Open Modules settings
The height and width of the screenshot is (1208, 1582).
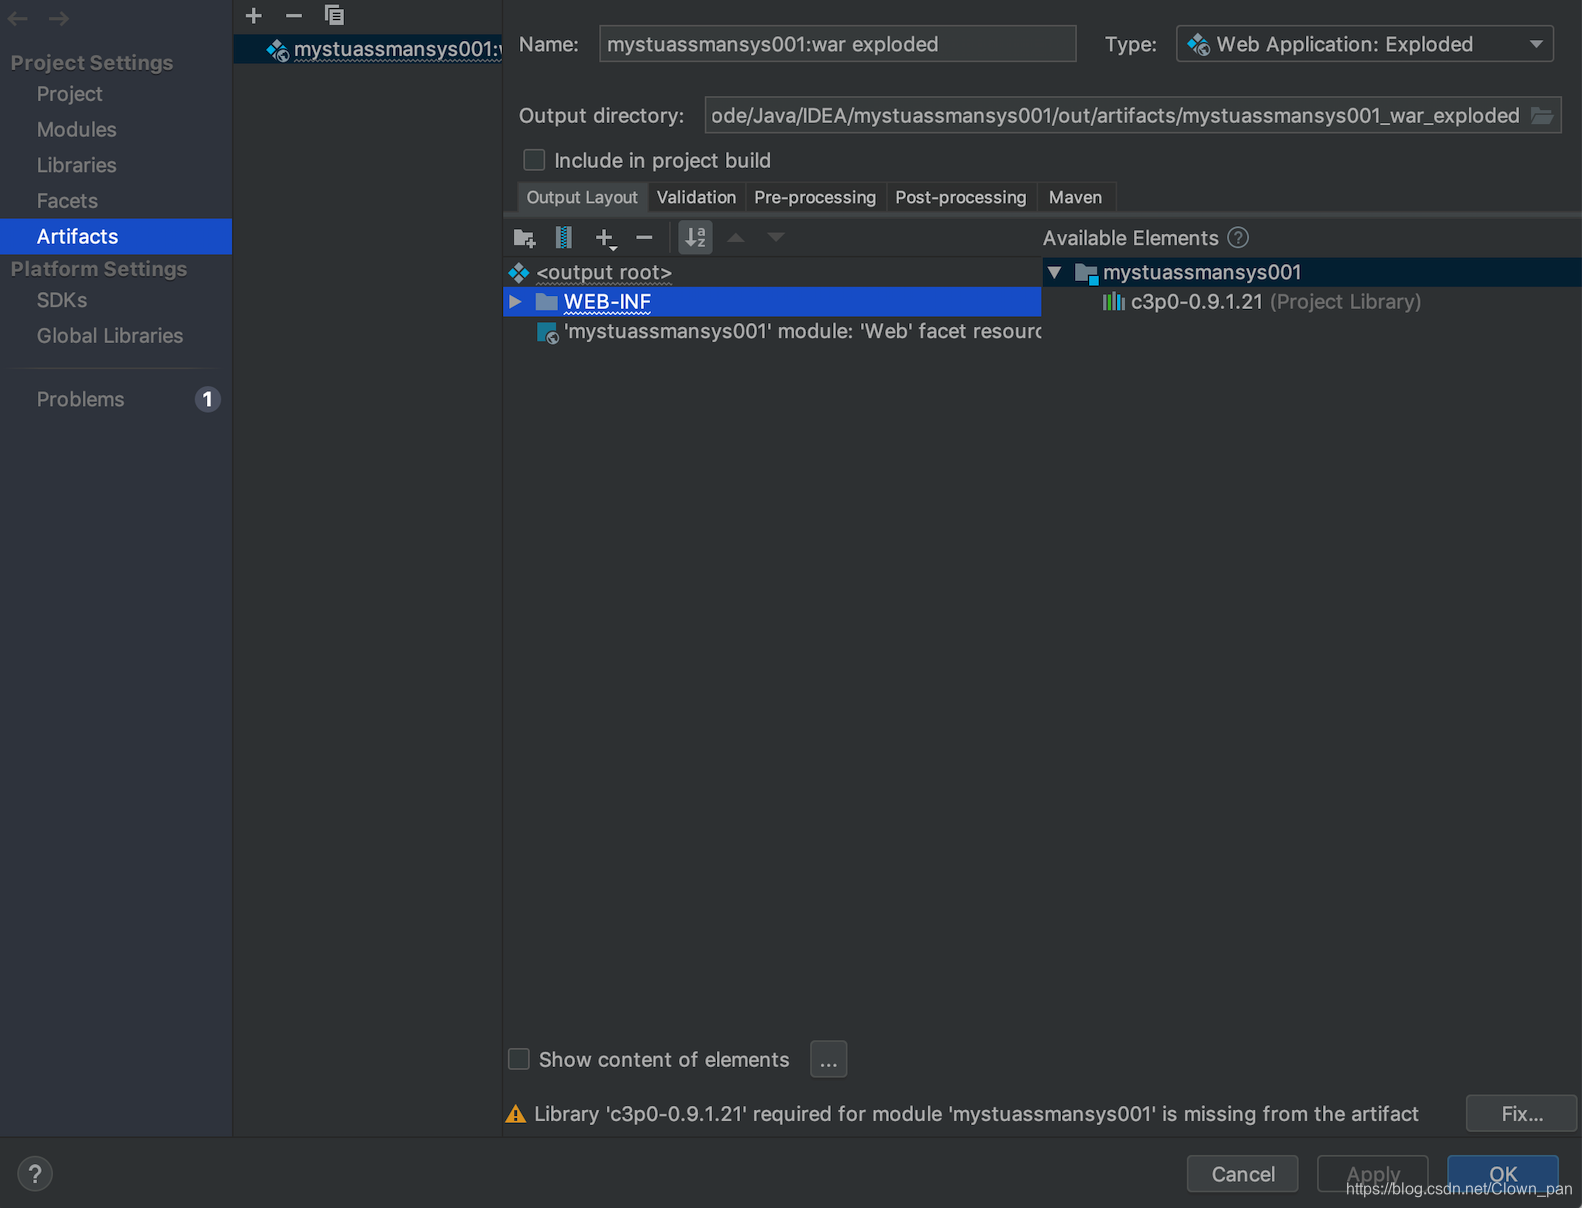(77, 130)
